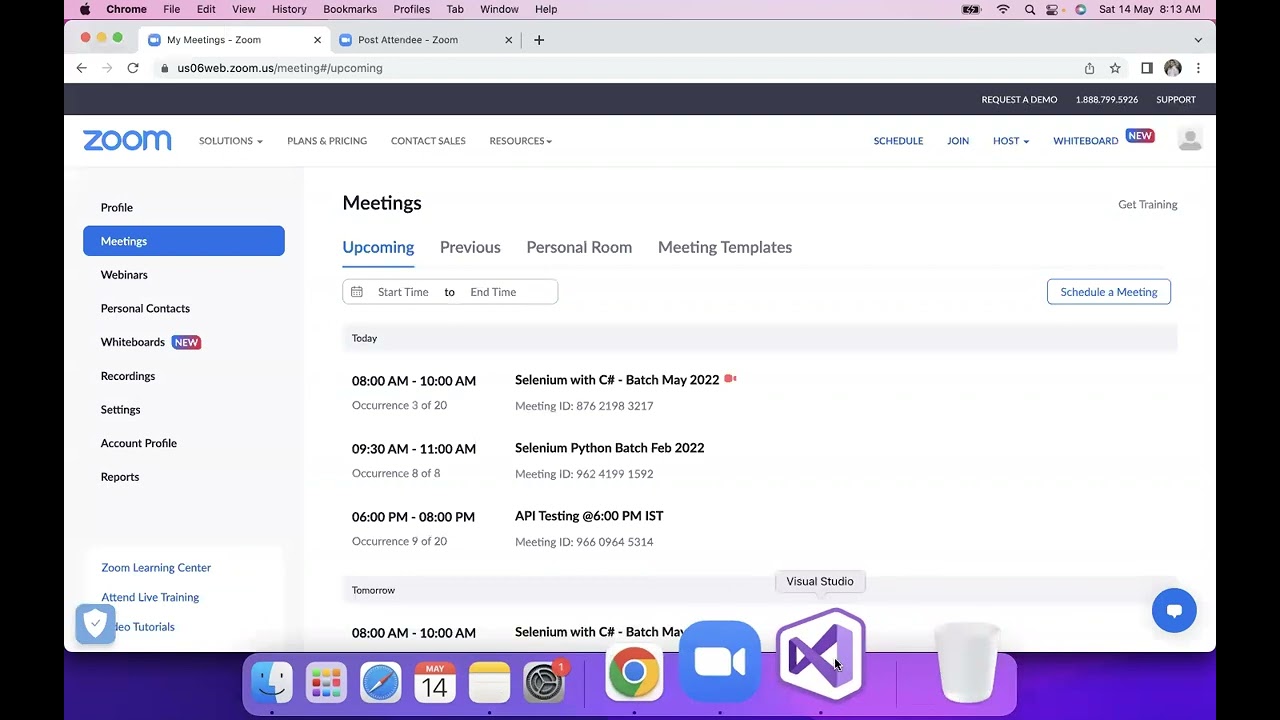
Task: Launch Safari from the Dock
Action: pyautogui.click(x=380, y=682)
